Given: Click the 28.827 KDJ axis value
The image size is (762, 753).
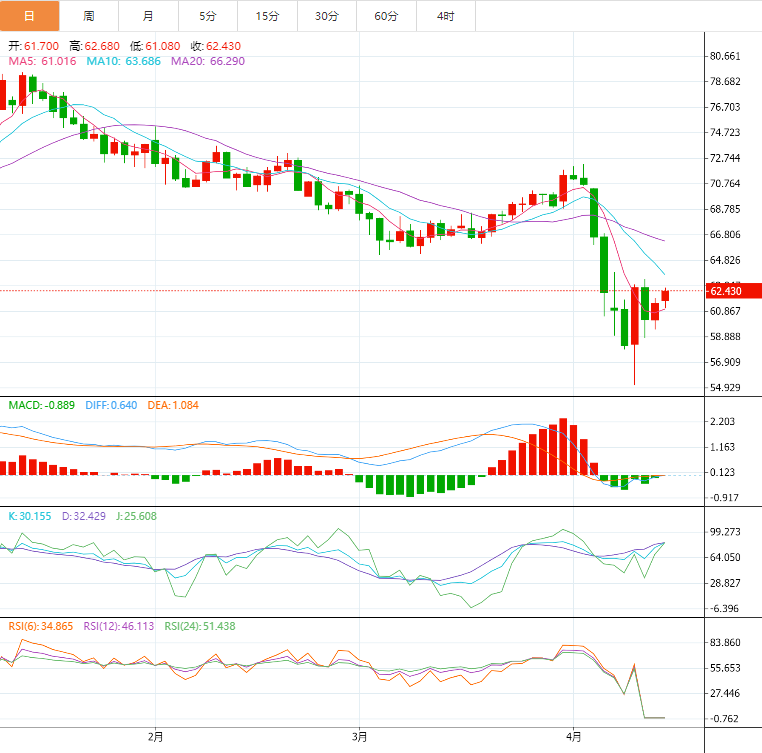Looking at the screenshot, I should click(x=725, y=583).
